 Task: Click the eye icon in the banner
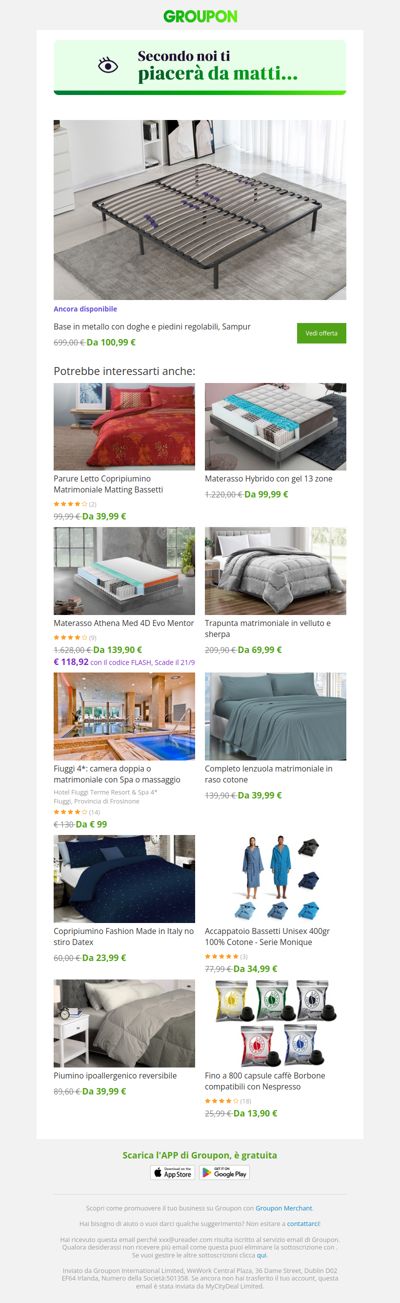[x=108, y=66]
